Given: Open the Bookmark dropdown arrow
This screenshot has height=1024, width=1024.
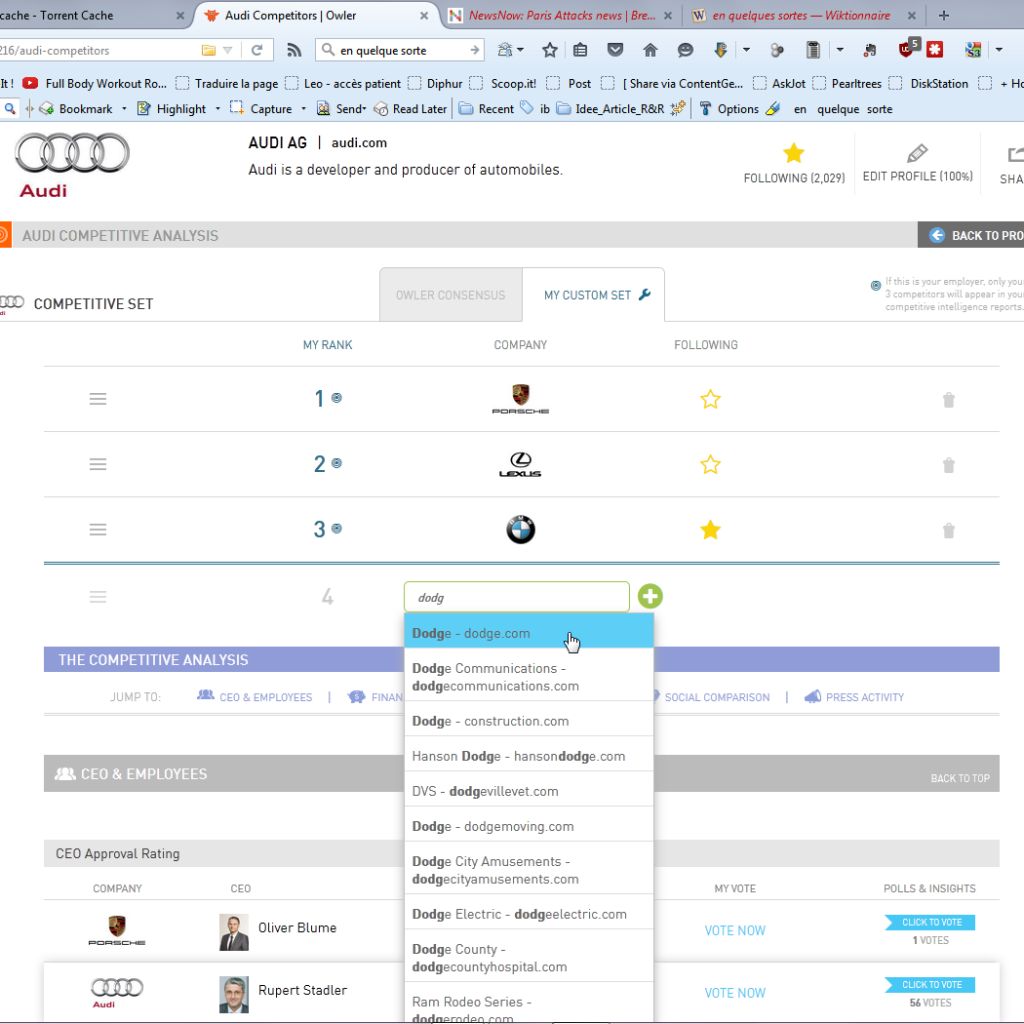Looking at the screenshot, I should (124, 108).
